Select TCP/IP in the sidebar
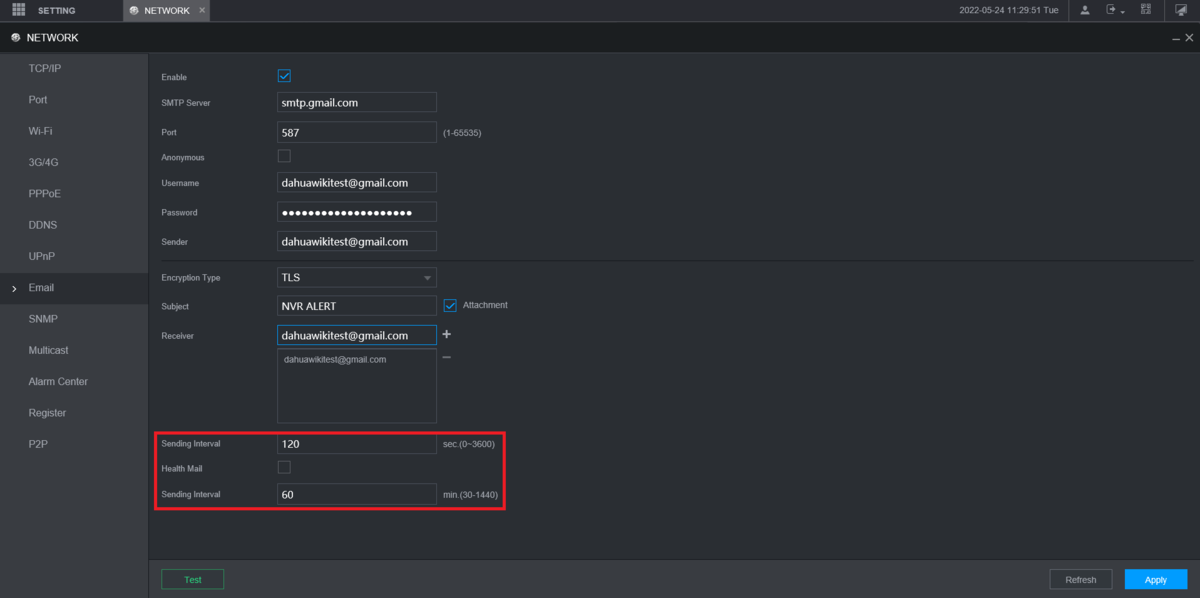 (x=45, y=68)
